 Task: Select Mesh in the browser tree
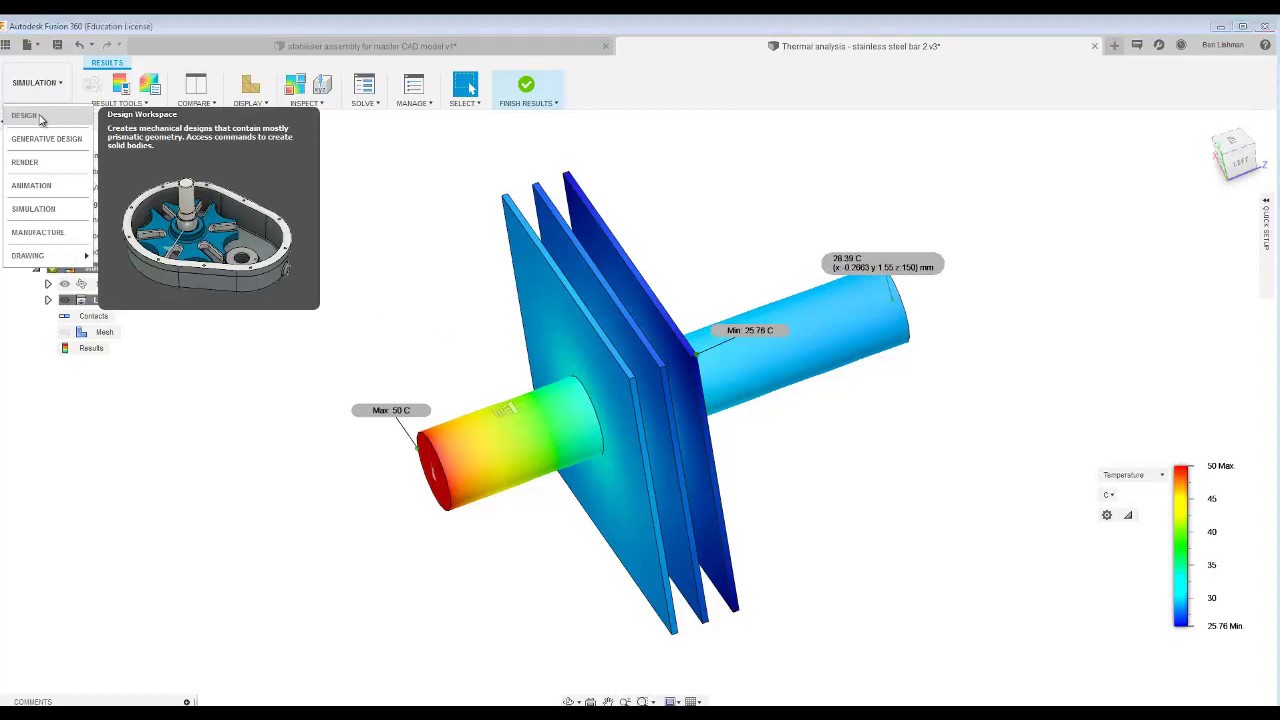pyautogui.click(x=104, y=332)
